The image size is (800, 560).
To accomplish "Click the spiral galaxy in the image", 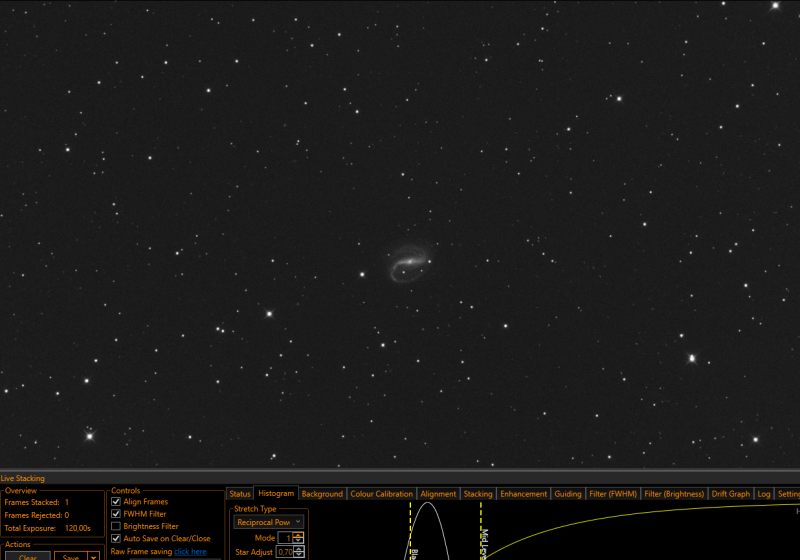I will (x=409, y=263).
